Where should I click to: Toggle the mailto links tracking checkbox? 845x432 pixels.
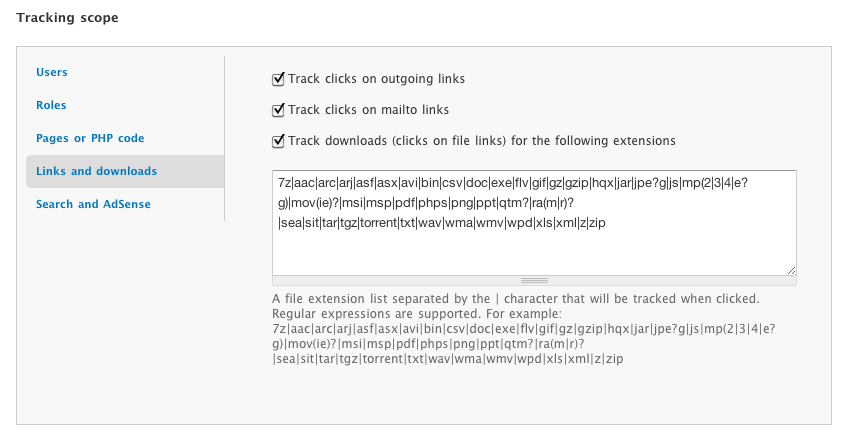(x=279, y=110)
